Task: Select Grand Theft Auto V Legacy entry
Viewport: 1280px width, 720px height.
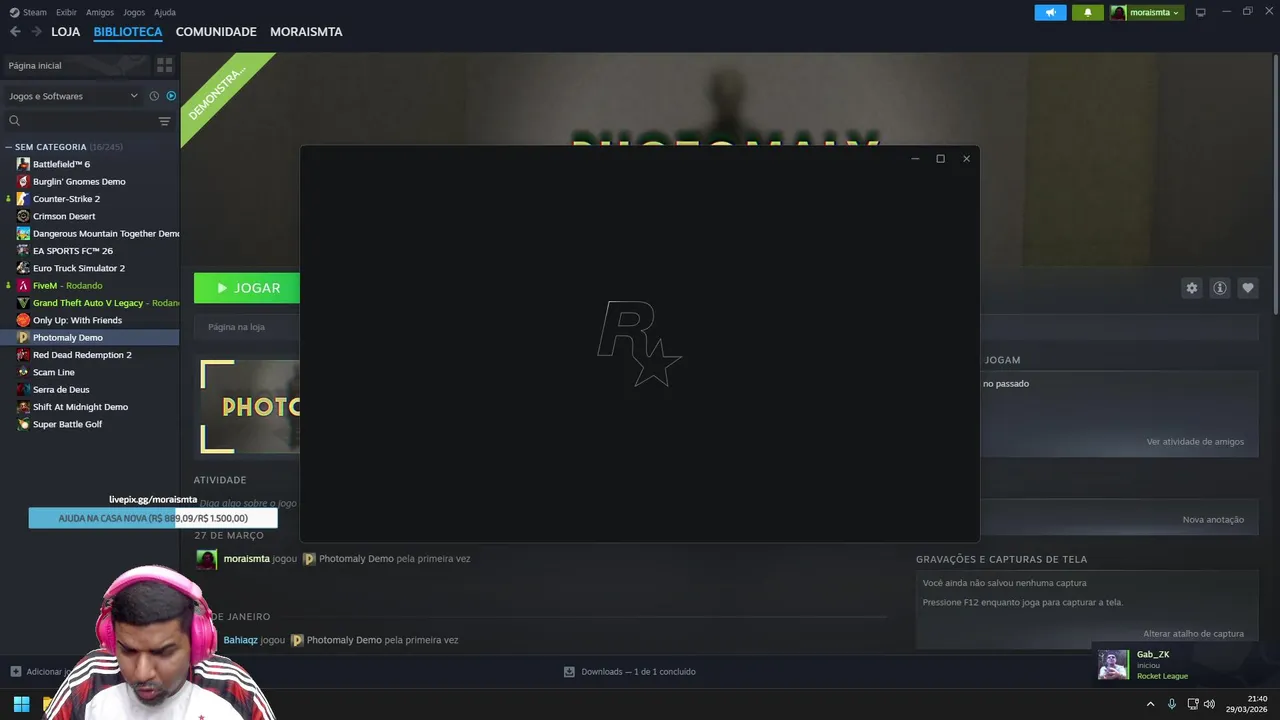Action: [x=90, y=303]
